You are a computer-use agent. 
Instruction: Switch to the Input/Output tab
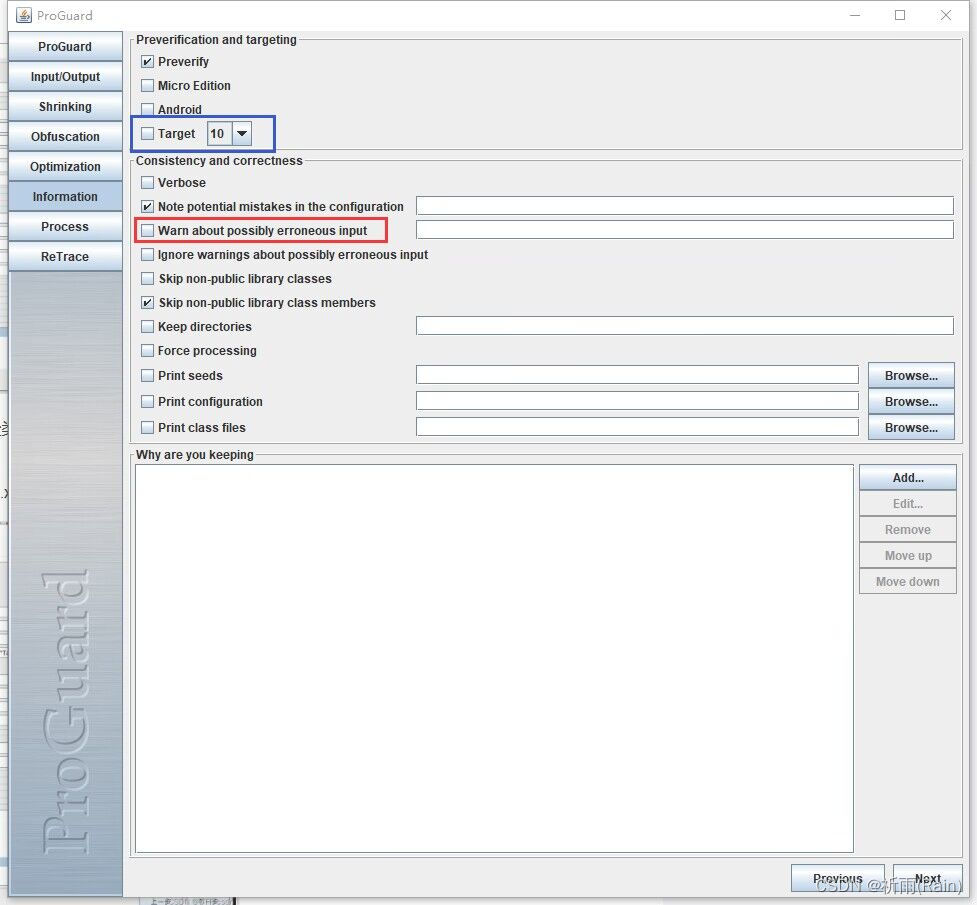click(x=65, y=77)
